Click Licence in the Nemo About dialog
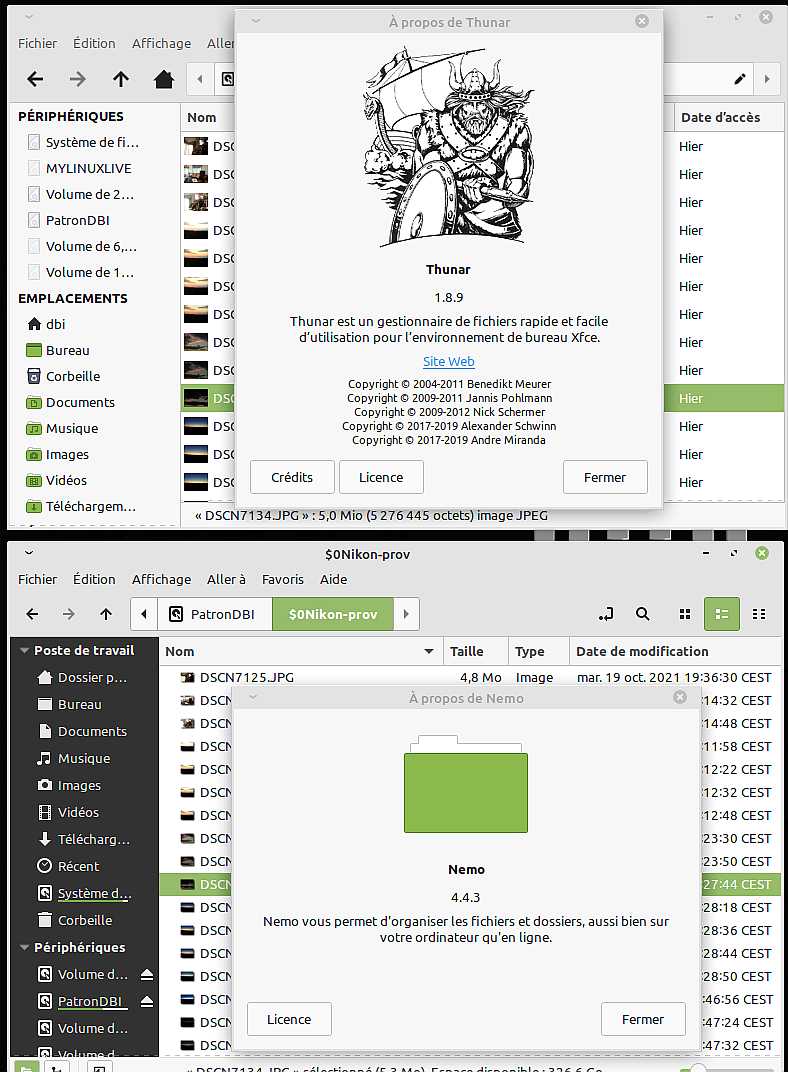The image size is (788, 1072). click(x=289, y=1019)
